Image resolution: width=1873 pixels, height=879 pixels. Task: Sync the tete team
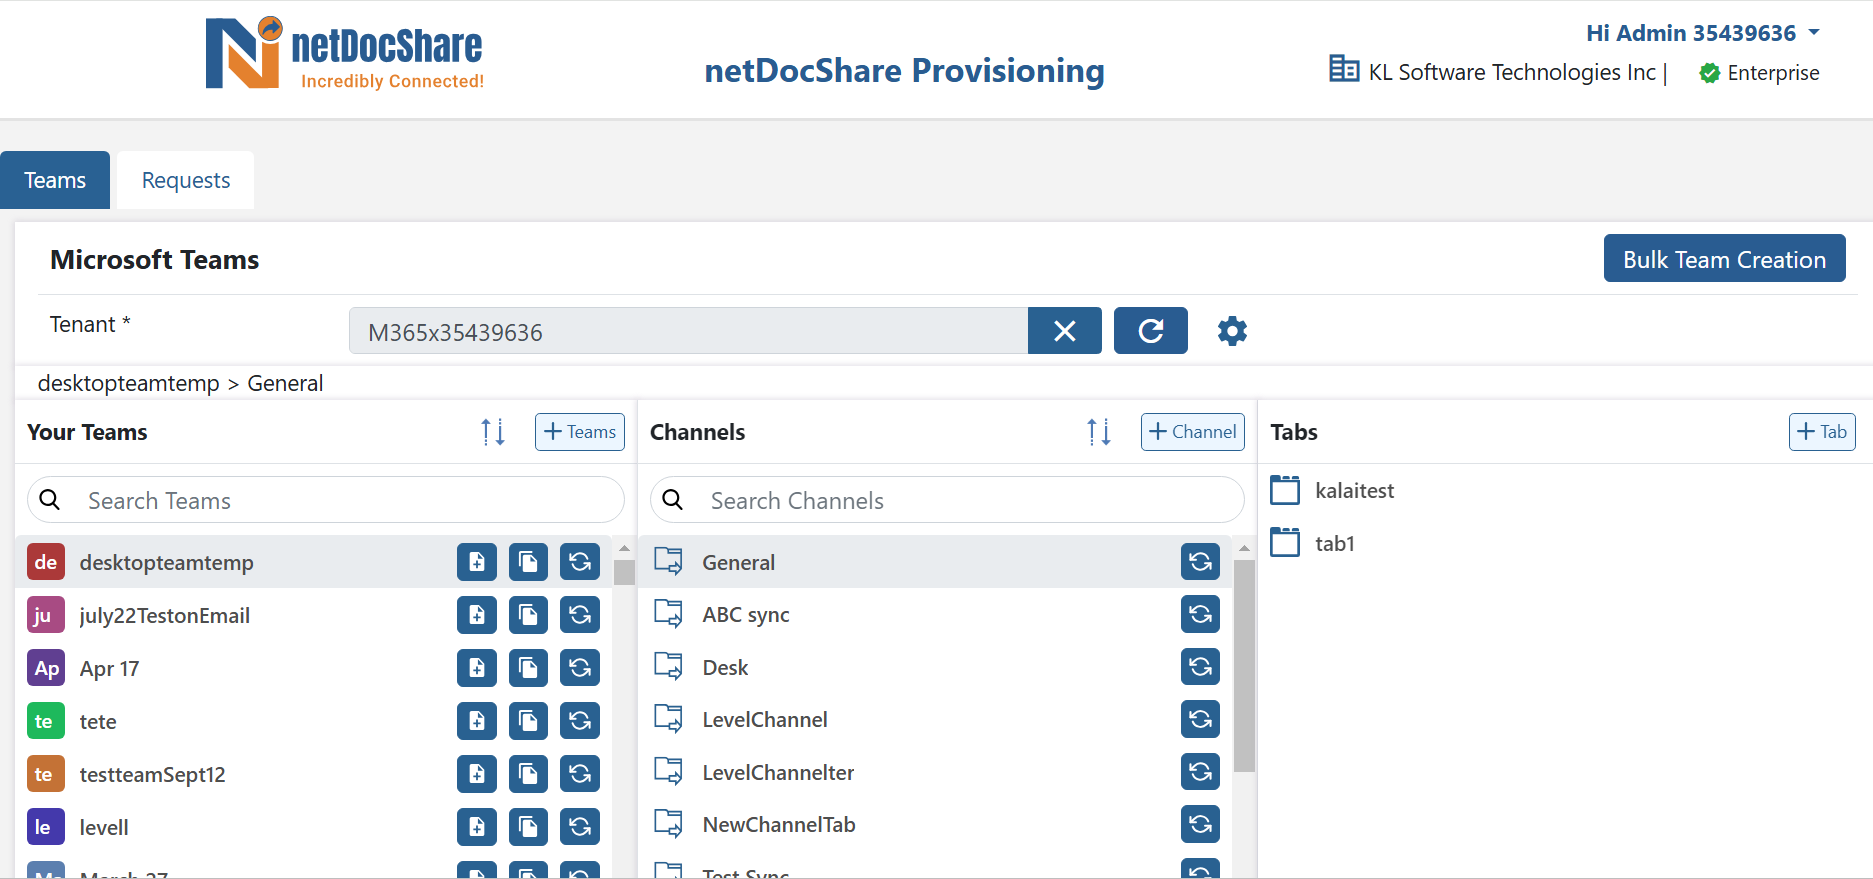(580, 721)
